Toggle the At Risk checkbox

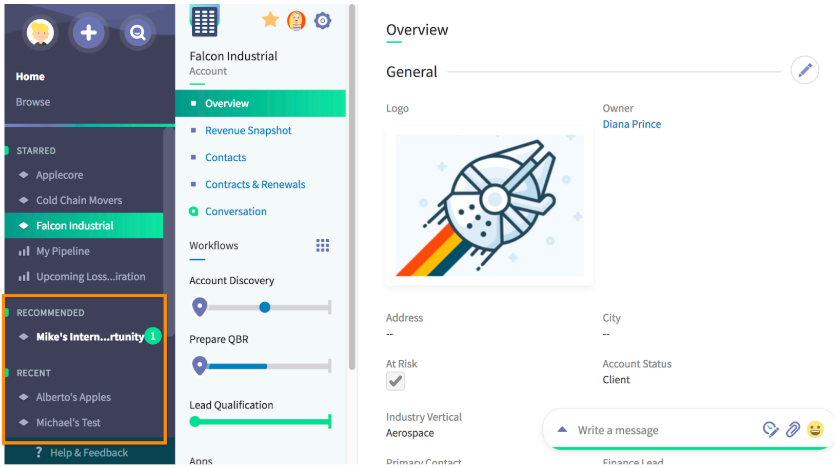tap(395, 381)
